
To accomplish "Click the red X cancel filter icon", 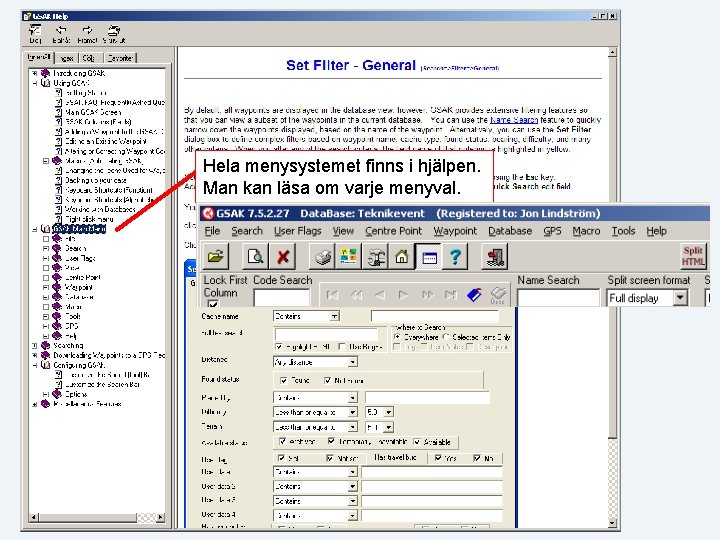I will click(x=283, y=256).
